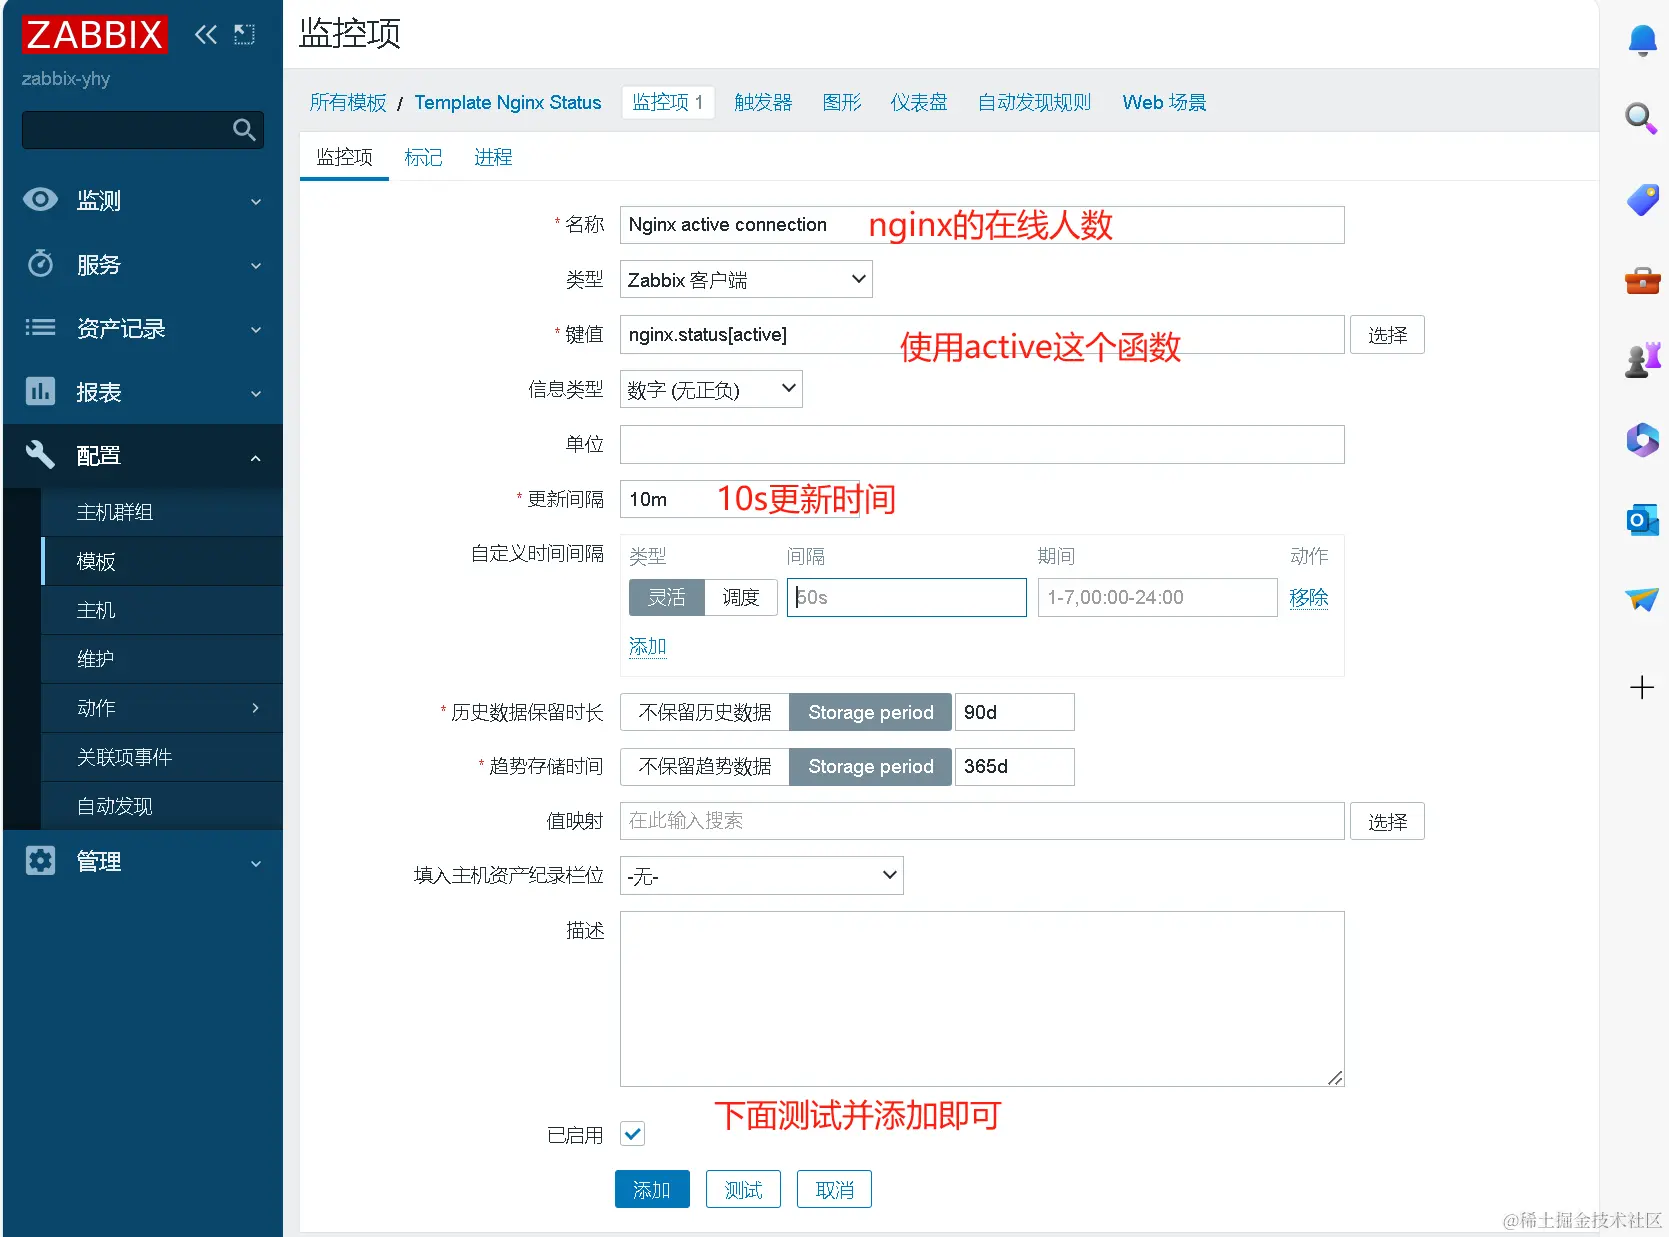Open 维护 in sidebar

tap(162, 659)
